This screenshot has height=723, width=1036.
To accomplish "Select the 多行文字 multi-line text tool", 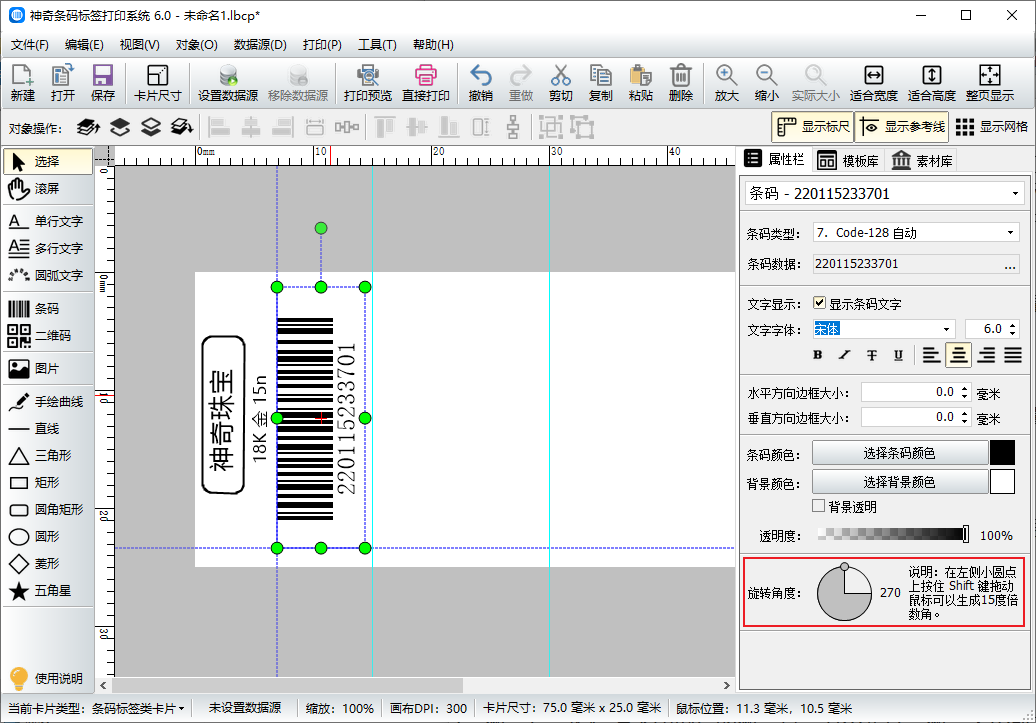I will pos(47,248).
